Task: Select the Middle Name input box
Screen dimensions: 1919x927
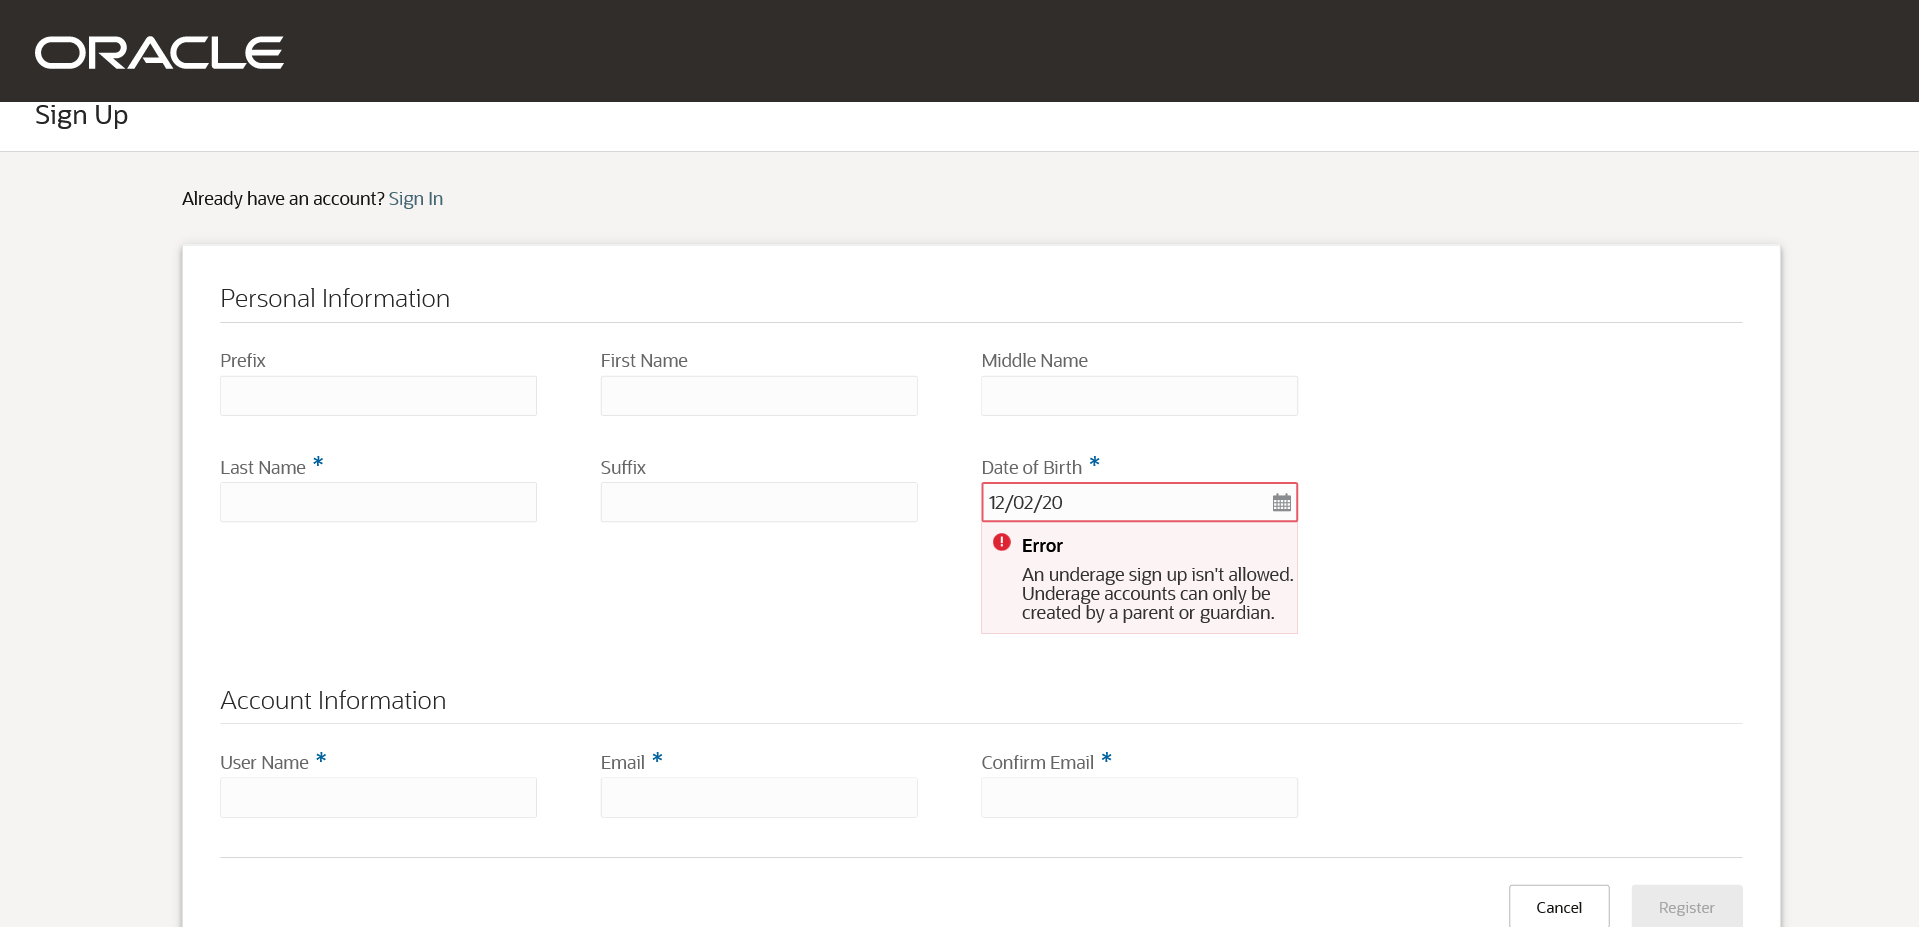Action: tap(1139, 396)
